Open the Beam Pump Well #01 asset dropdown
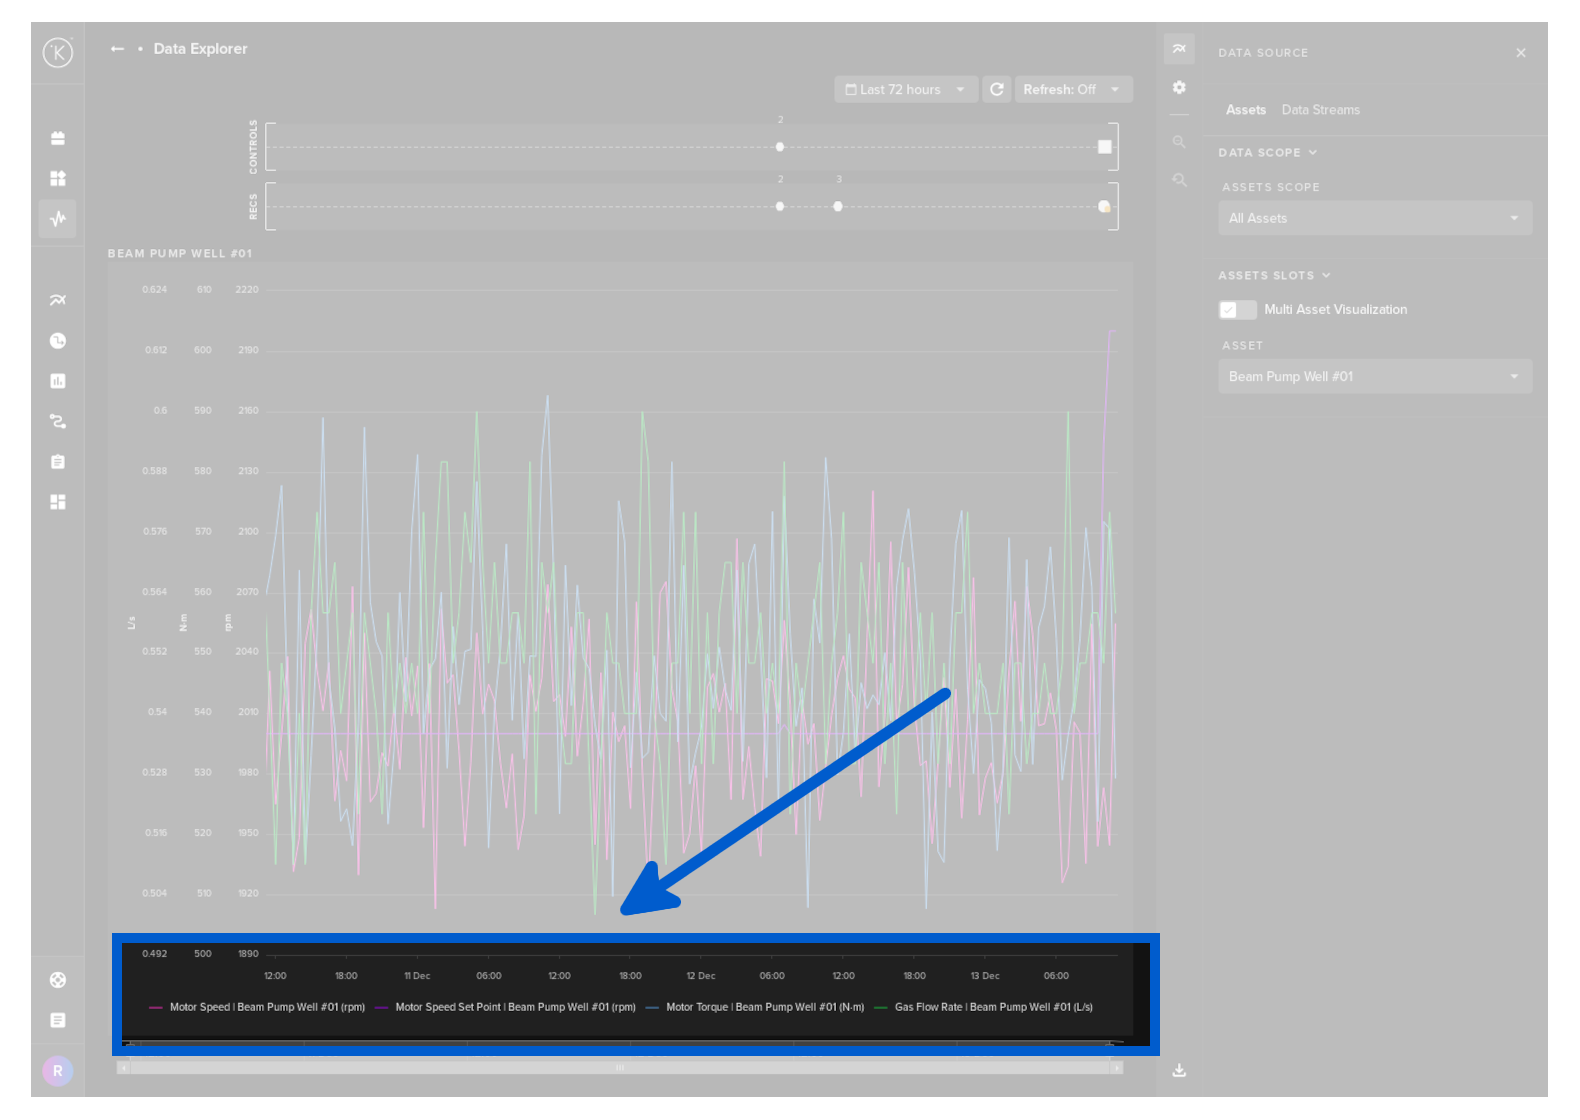This screenshot has width=1580, height=1120. tap(1374, 377)
